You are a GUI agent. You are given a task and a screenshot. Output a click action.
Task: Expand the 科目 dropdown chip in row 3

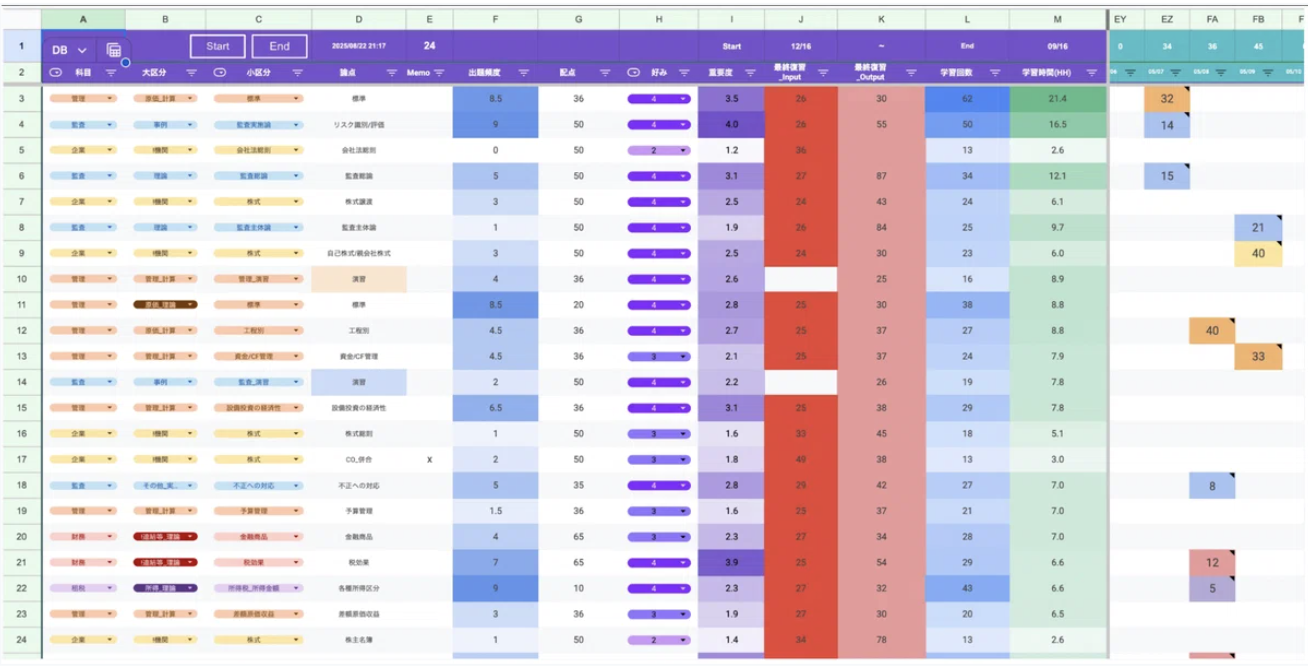[x=82, y=99]
